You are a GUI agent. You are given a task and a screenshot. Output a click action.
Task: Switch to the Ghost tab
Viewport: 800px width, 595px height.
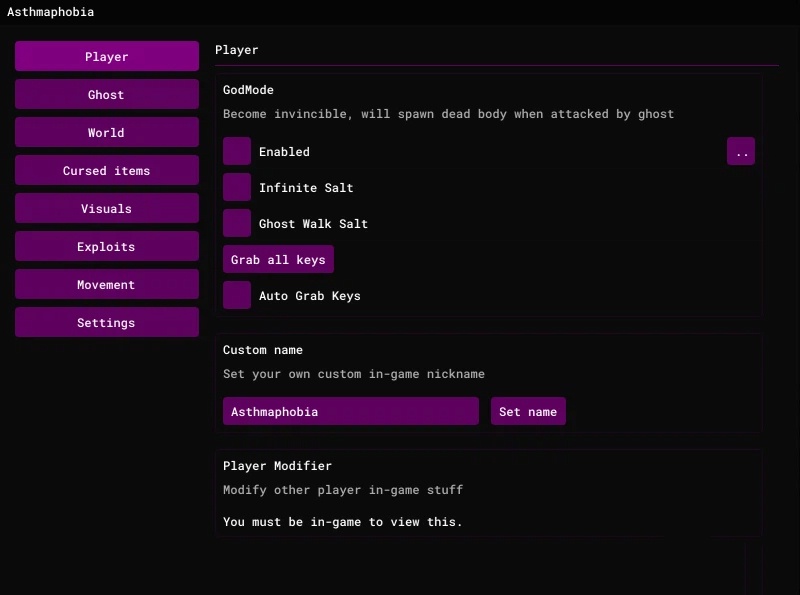click(x=106, y=94)
